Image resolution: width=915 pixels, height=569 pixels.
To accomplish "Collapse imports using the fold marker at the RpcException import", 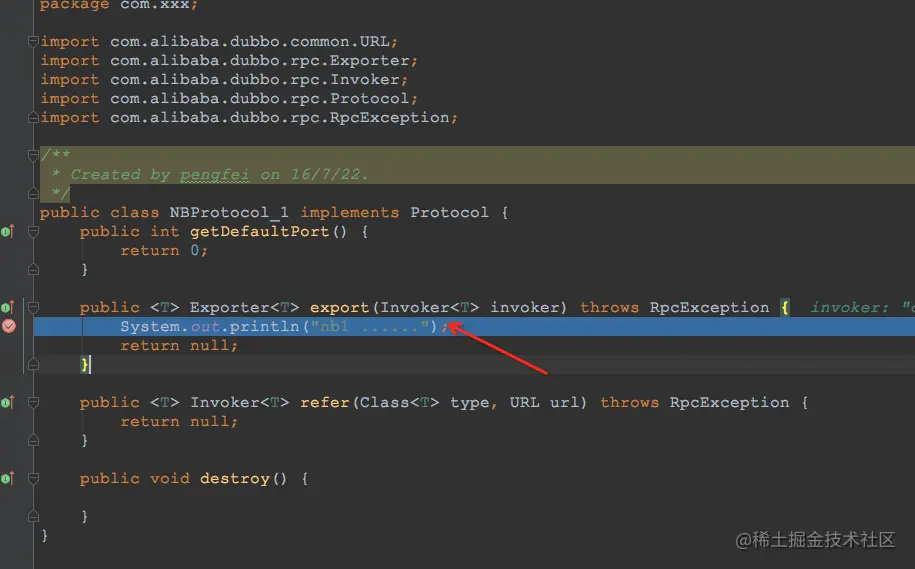I will [x=33, y=117].
